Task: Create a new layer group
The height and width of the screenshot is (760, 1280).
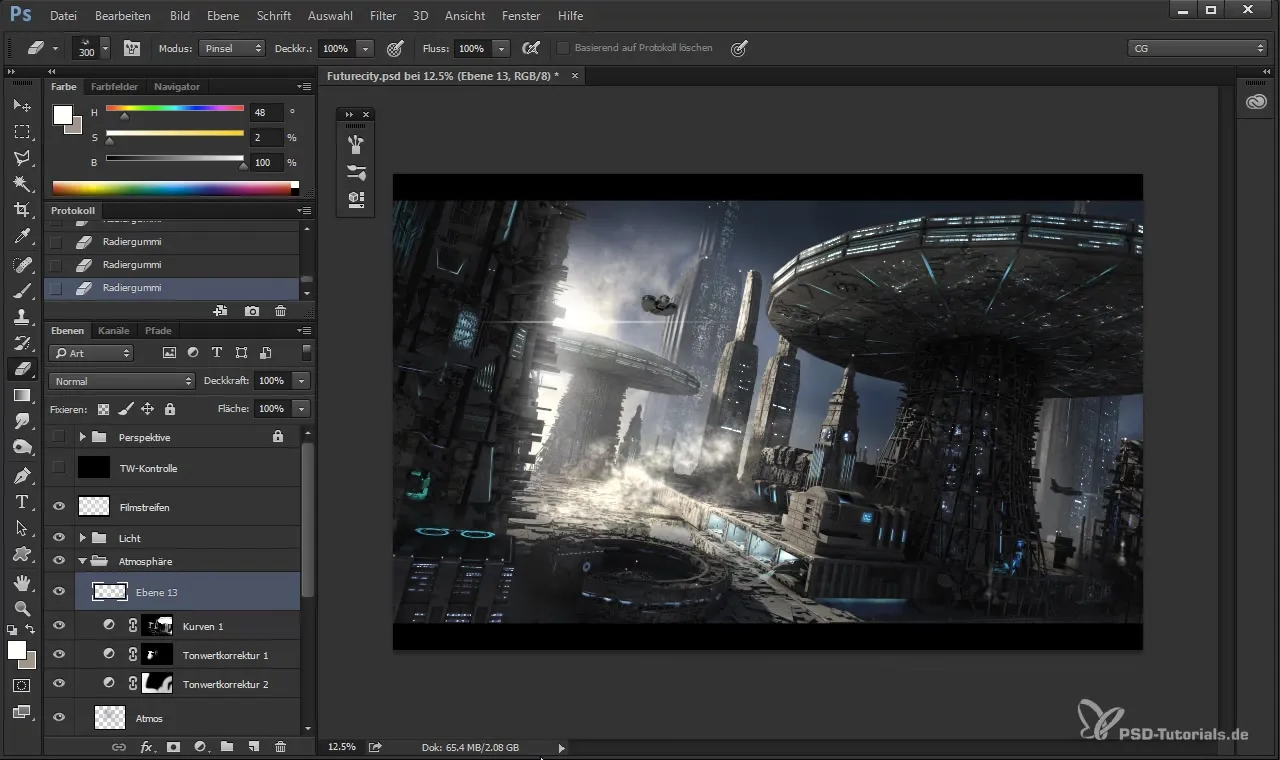Action: [227, 747]
